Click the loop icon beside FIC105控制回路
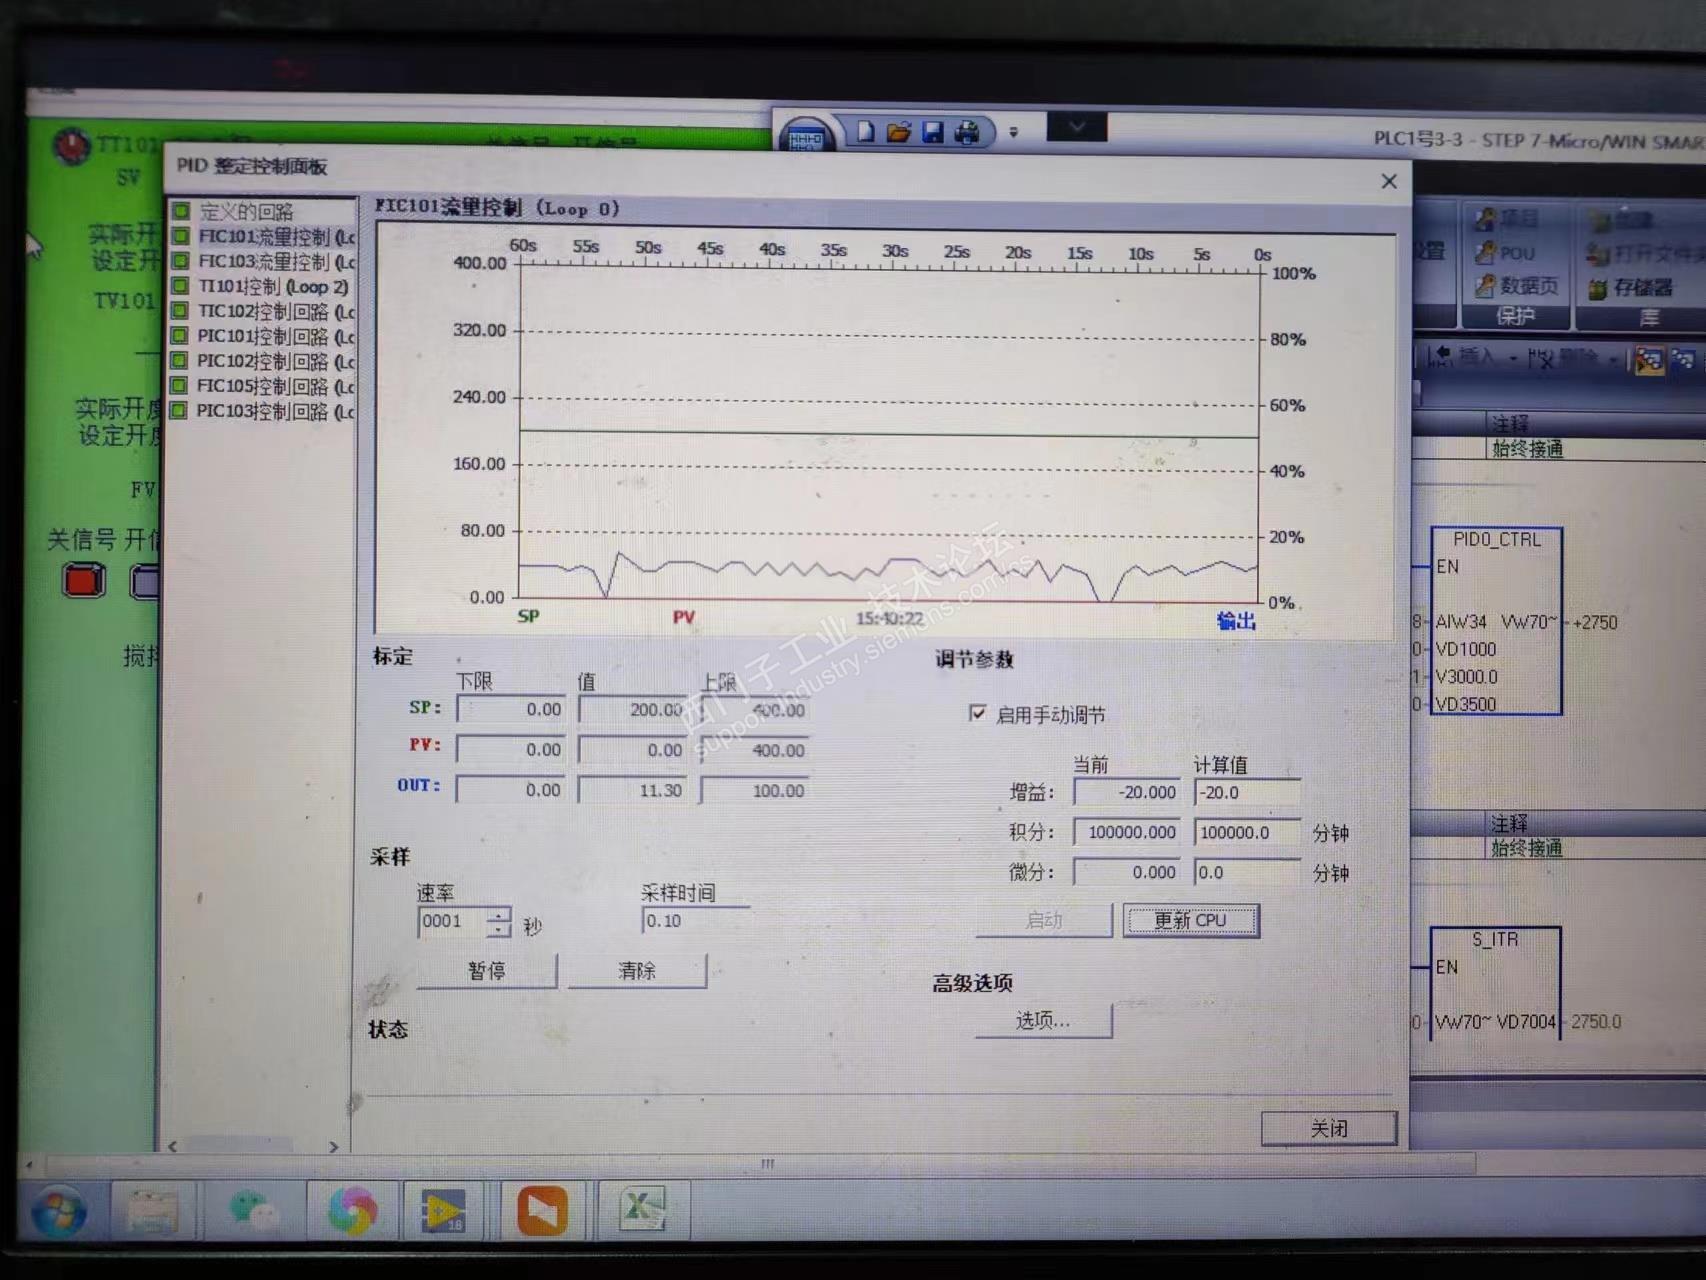Screen dimensions: 1706x1280 181,386
